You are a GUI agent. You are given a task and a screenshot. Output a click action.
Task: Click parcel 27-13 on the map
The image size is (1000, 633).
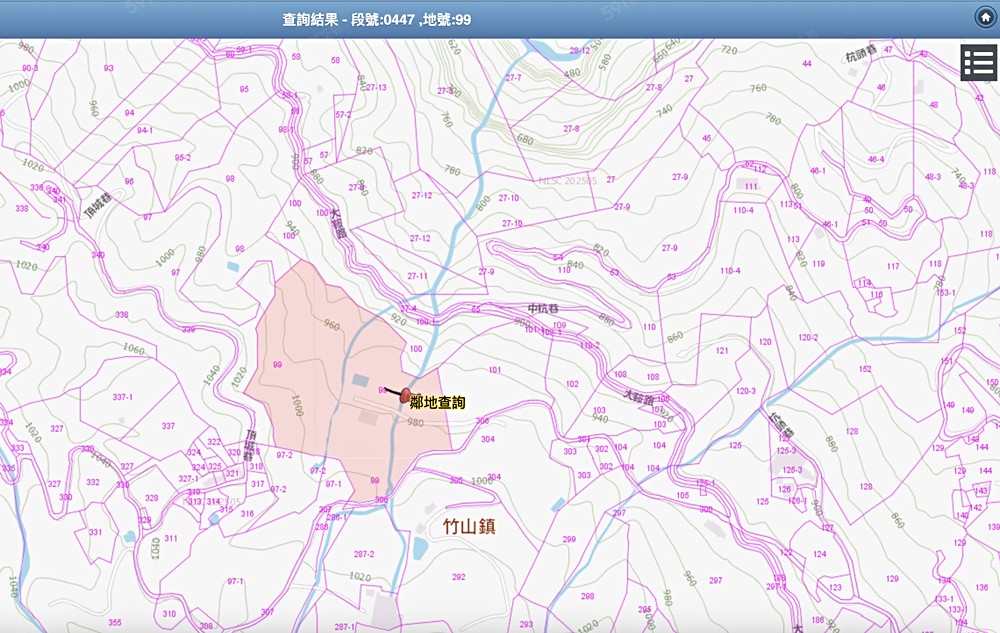(x=376, y=88)
